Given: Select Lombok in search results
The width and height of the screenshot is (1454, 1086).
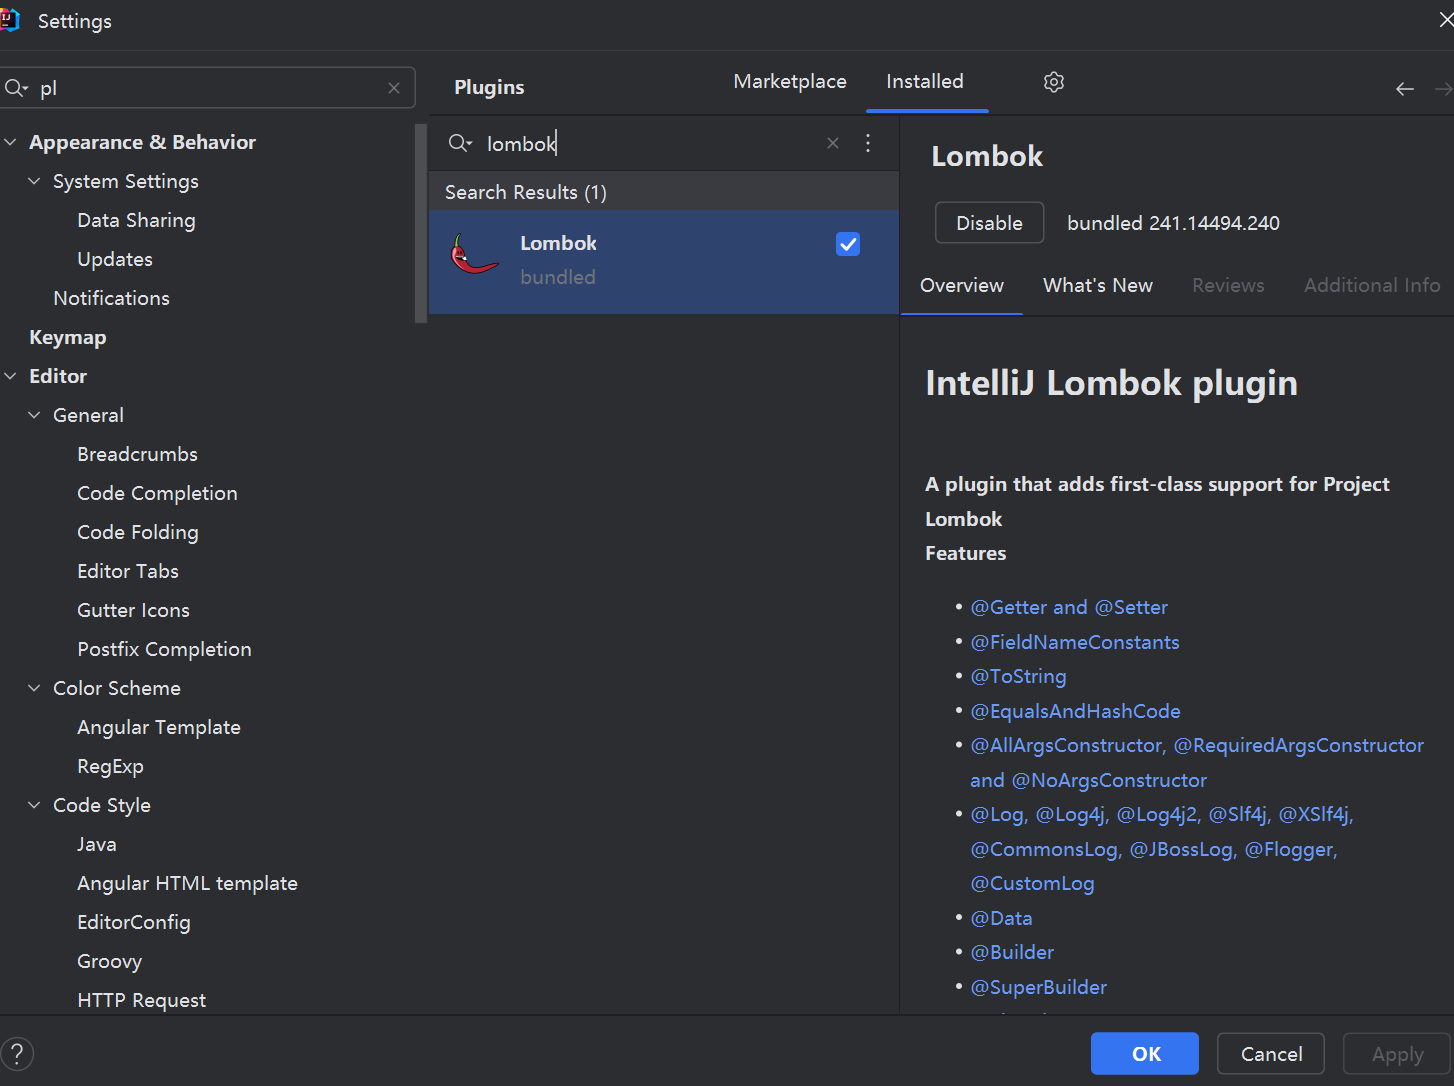Looking at the screenshot, I should 664,262.
